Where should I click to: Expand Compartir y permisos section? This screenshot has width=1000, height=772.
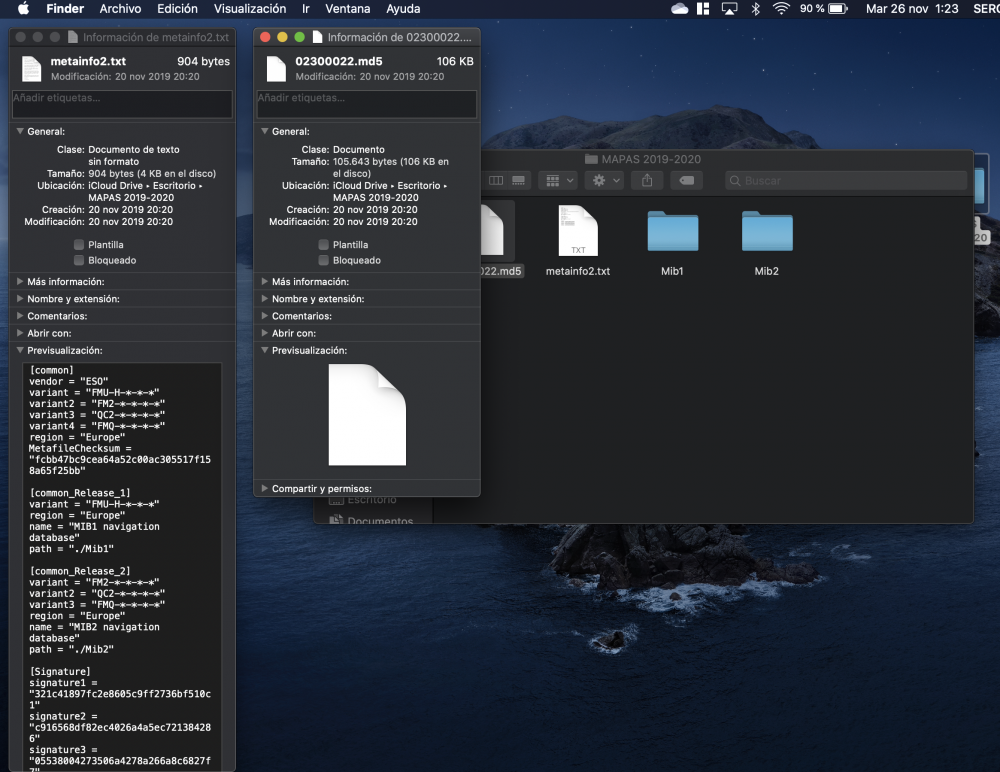pos(264,489)
